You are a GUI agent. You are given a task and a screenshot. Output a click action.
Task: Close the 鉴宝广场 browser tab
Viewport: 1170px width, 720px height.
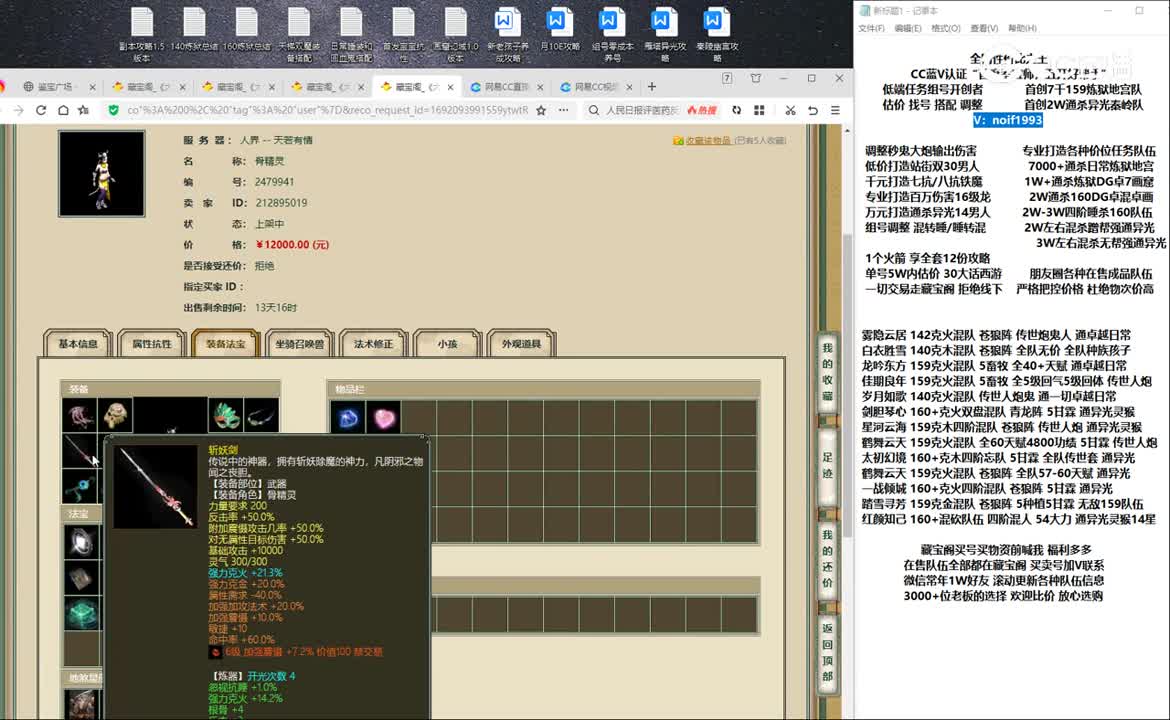(x=92, y=87)
